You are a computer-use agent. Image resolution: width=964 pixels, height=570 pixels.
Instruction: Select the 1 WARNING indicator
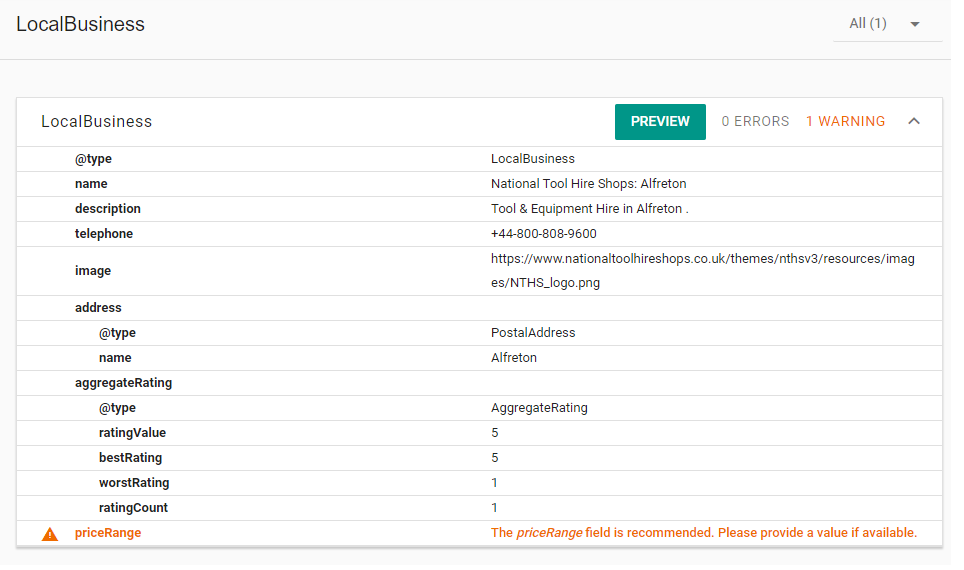[x=845, y=121]
